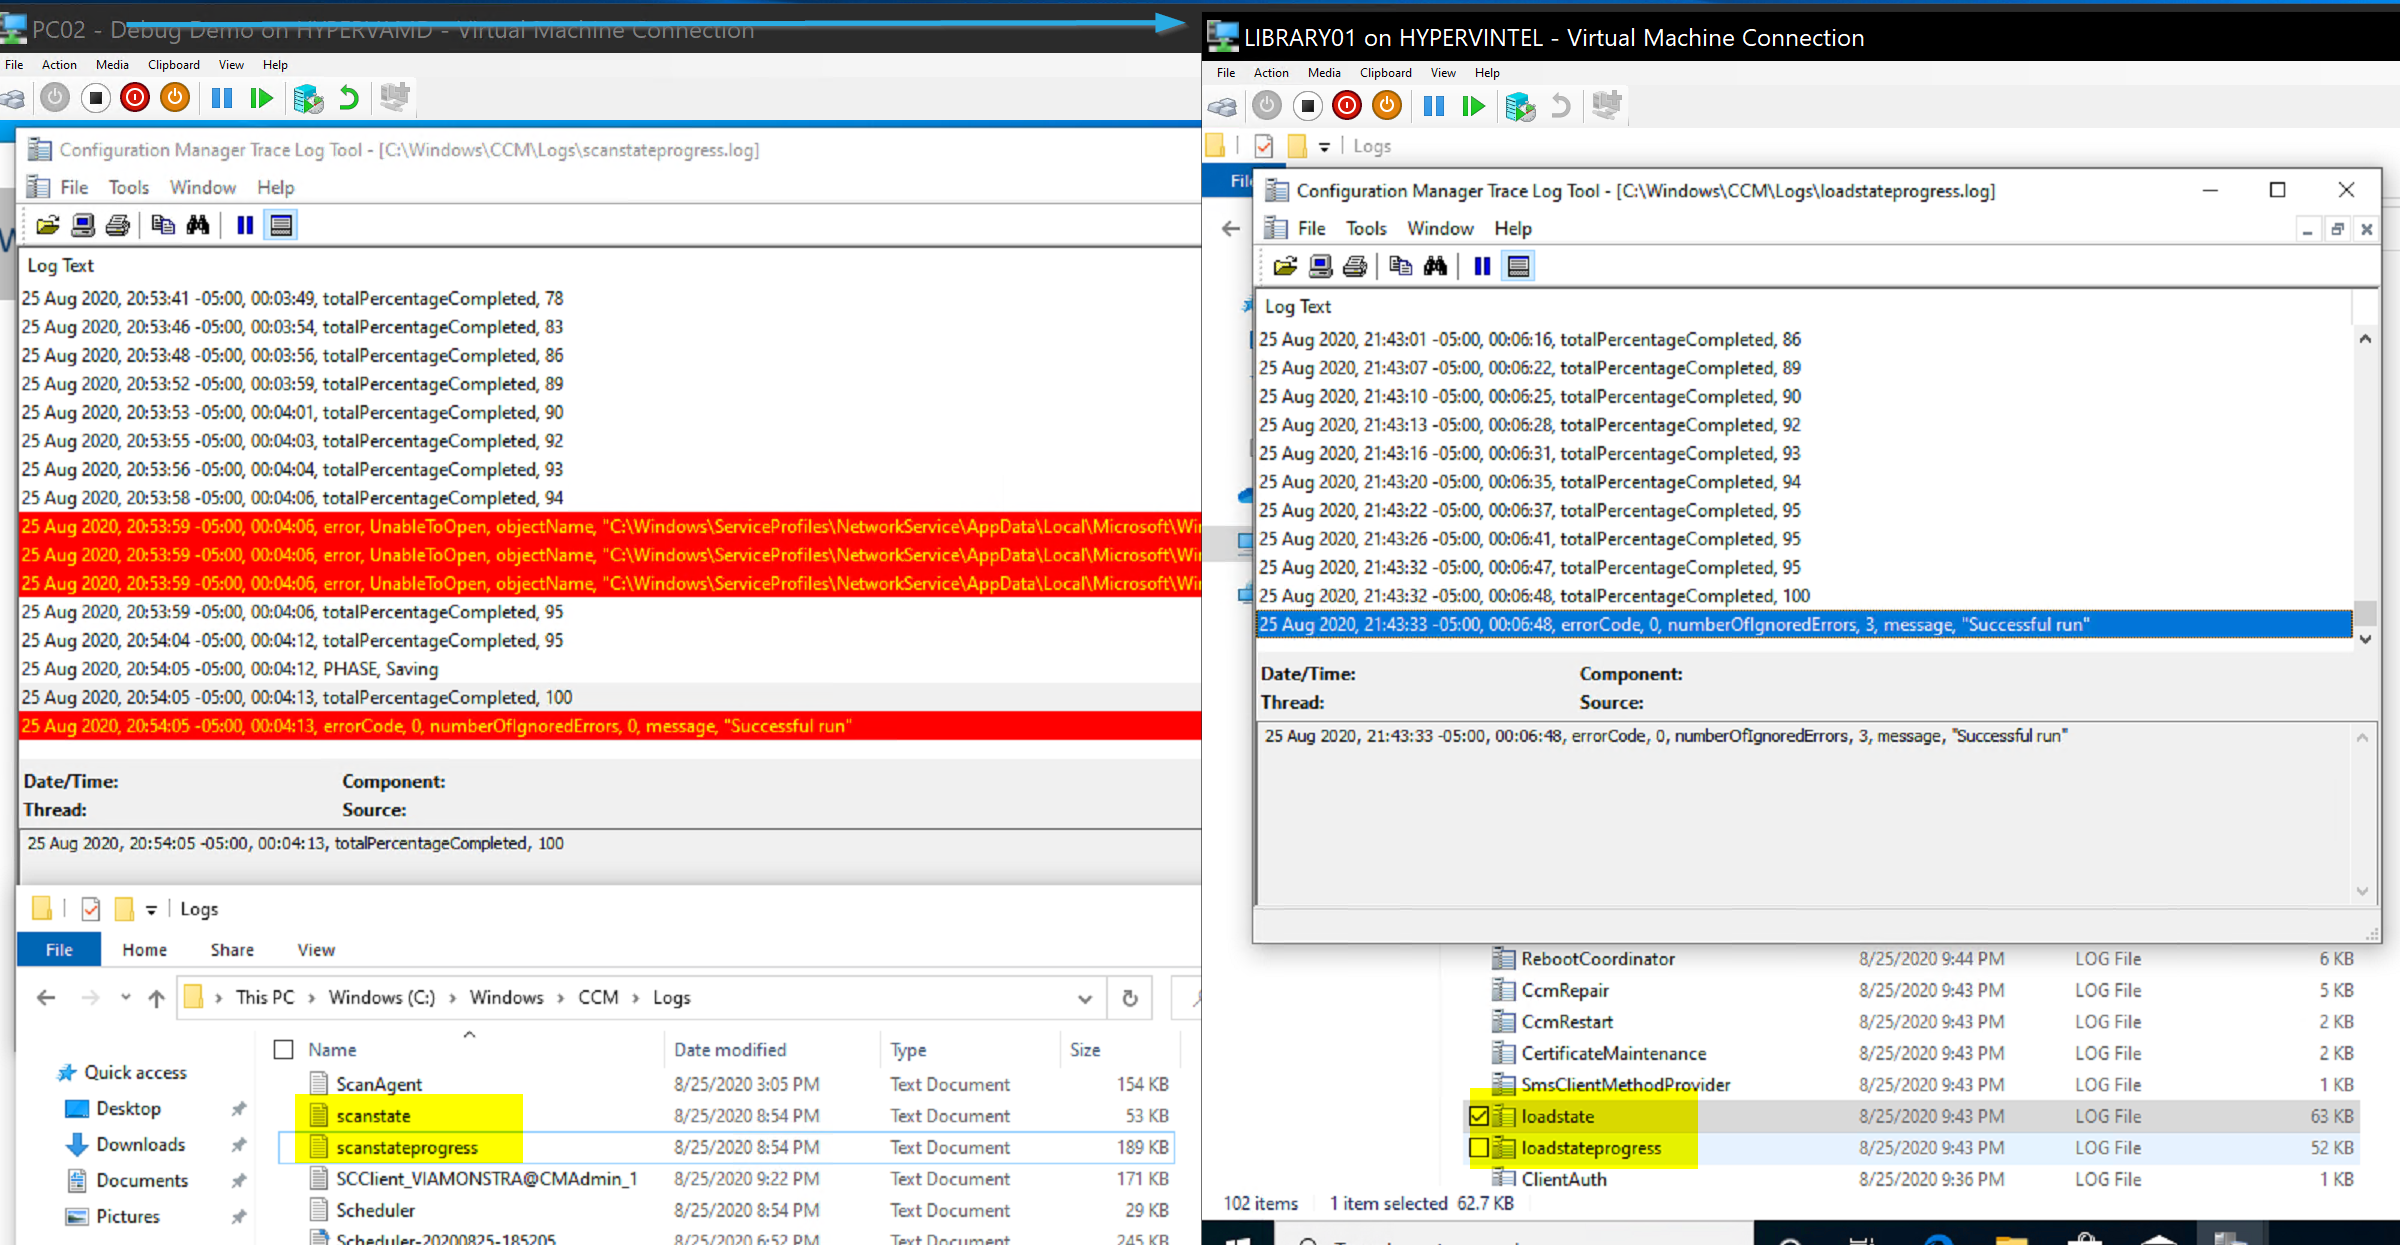Viewport: 2400px width, 1245px height.
Task: Expand the address bar history dropdown
Action: point(1085,998)
